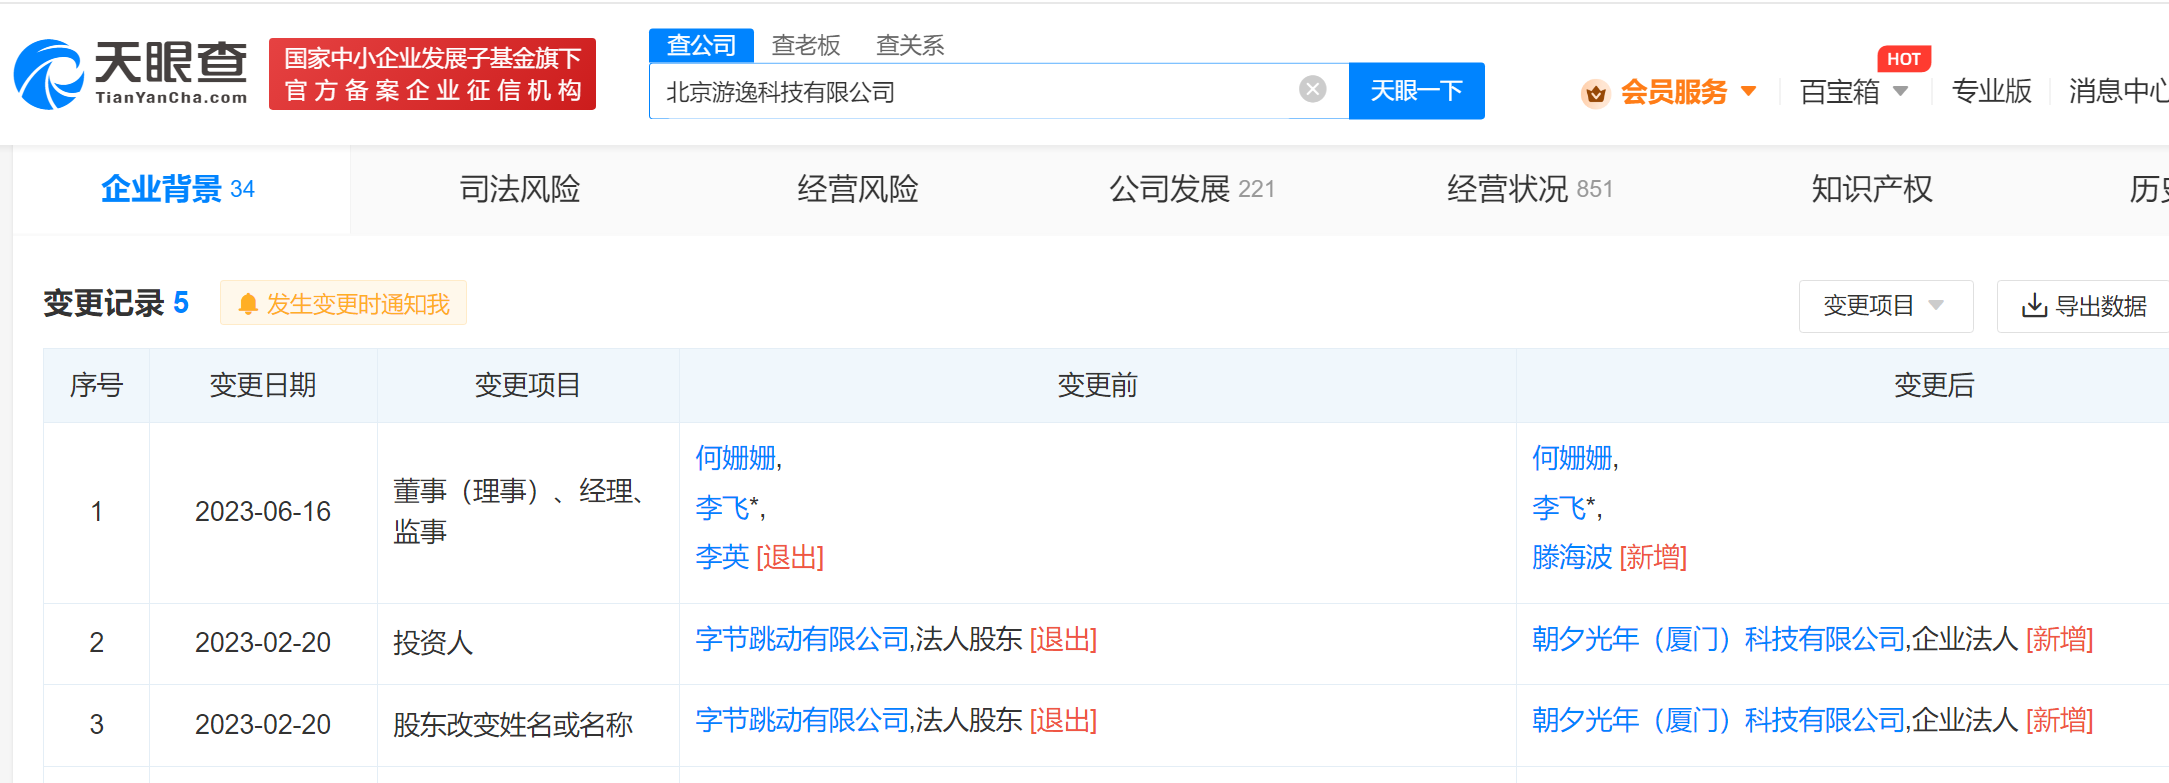The height and width of the screenshot is (783, 2169).
Task: Open the 知识产权 tab
Action: click(x=1872, y=189)
